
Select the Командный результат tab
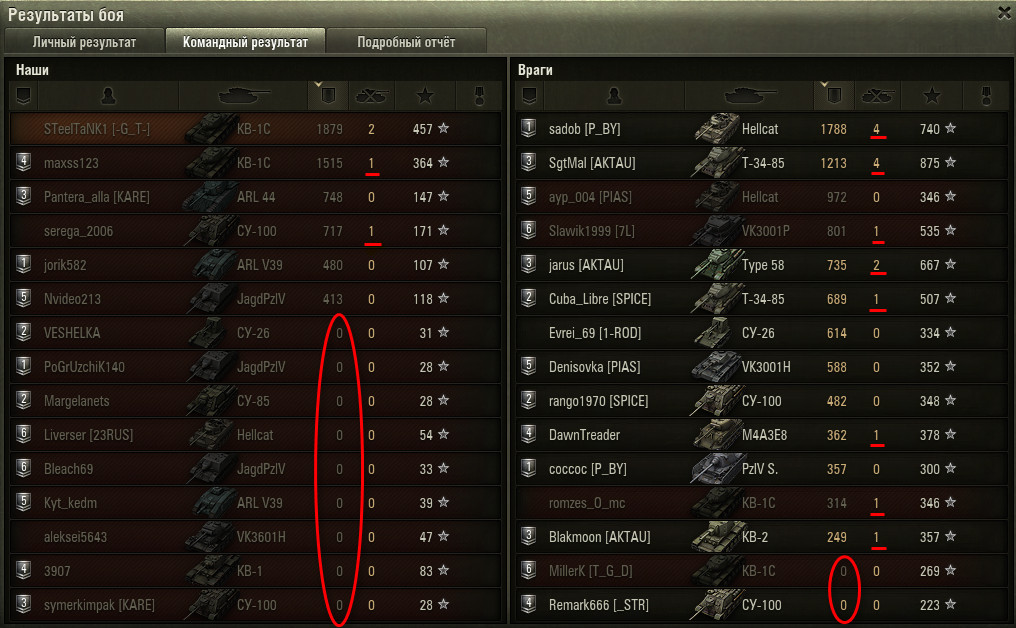point(245,42)
